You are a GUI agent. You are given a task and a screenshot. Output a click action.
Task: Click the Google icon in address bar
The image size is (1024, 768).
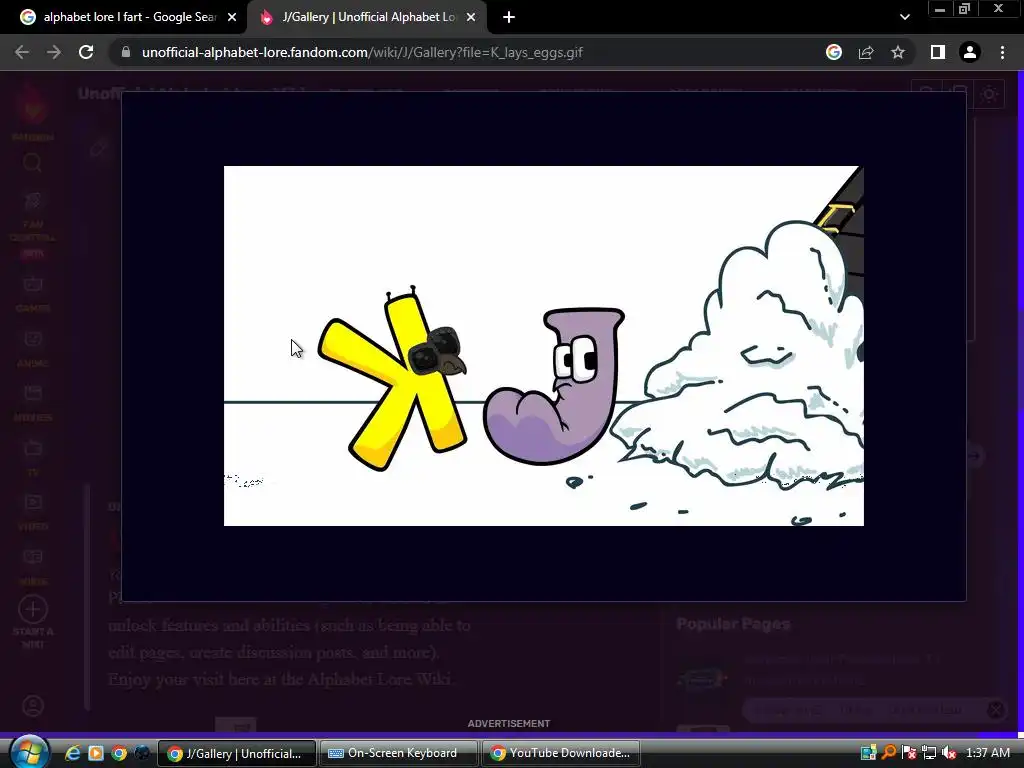tap(834, 52)
